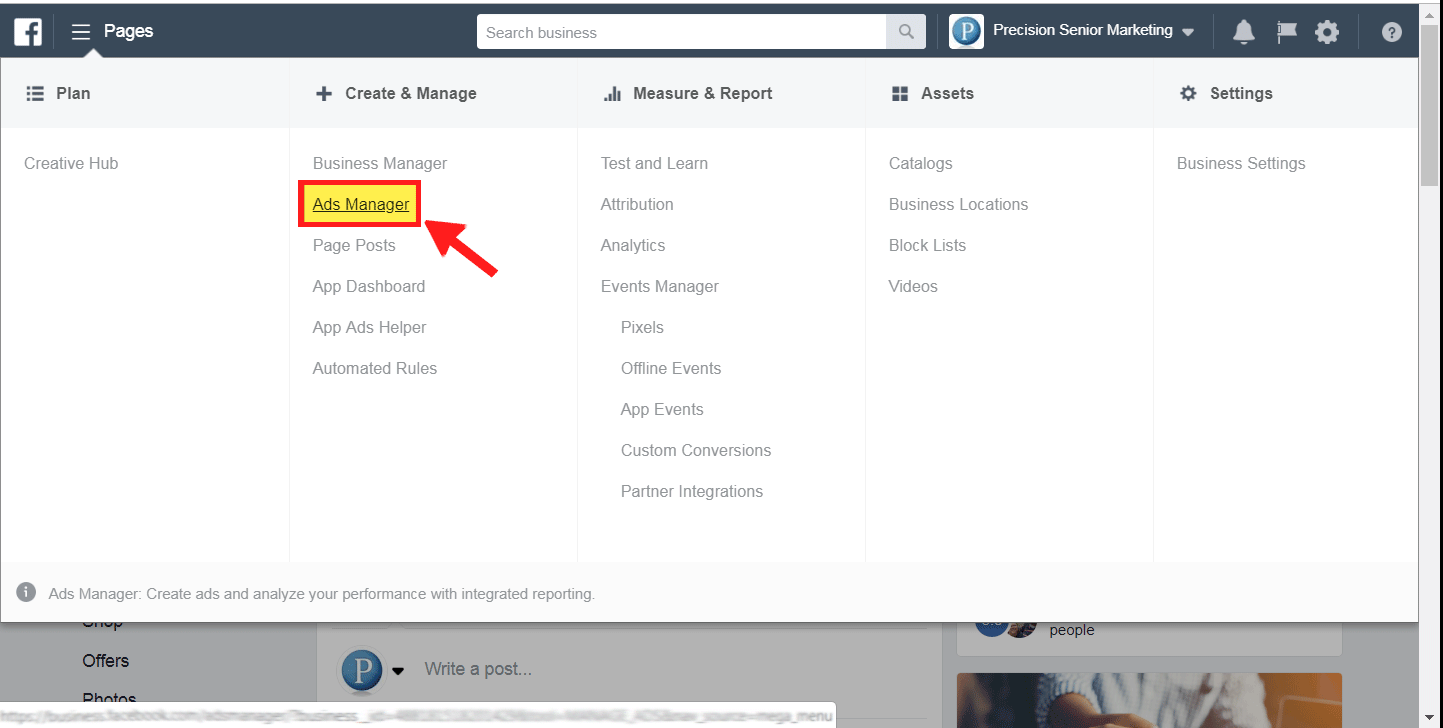Click the Facebook logo icon
This screenshot has height=728, width=1443.
click(x=27, y=32)
